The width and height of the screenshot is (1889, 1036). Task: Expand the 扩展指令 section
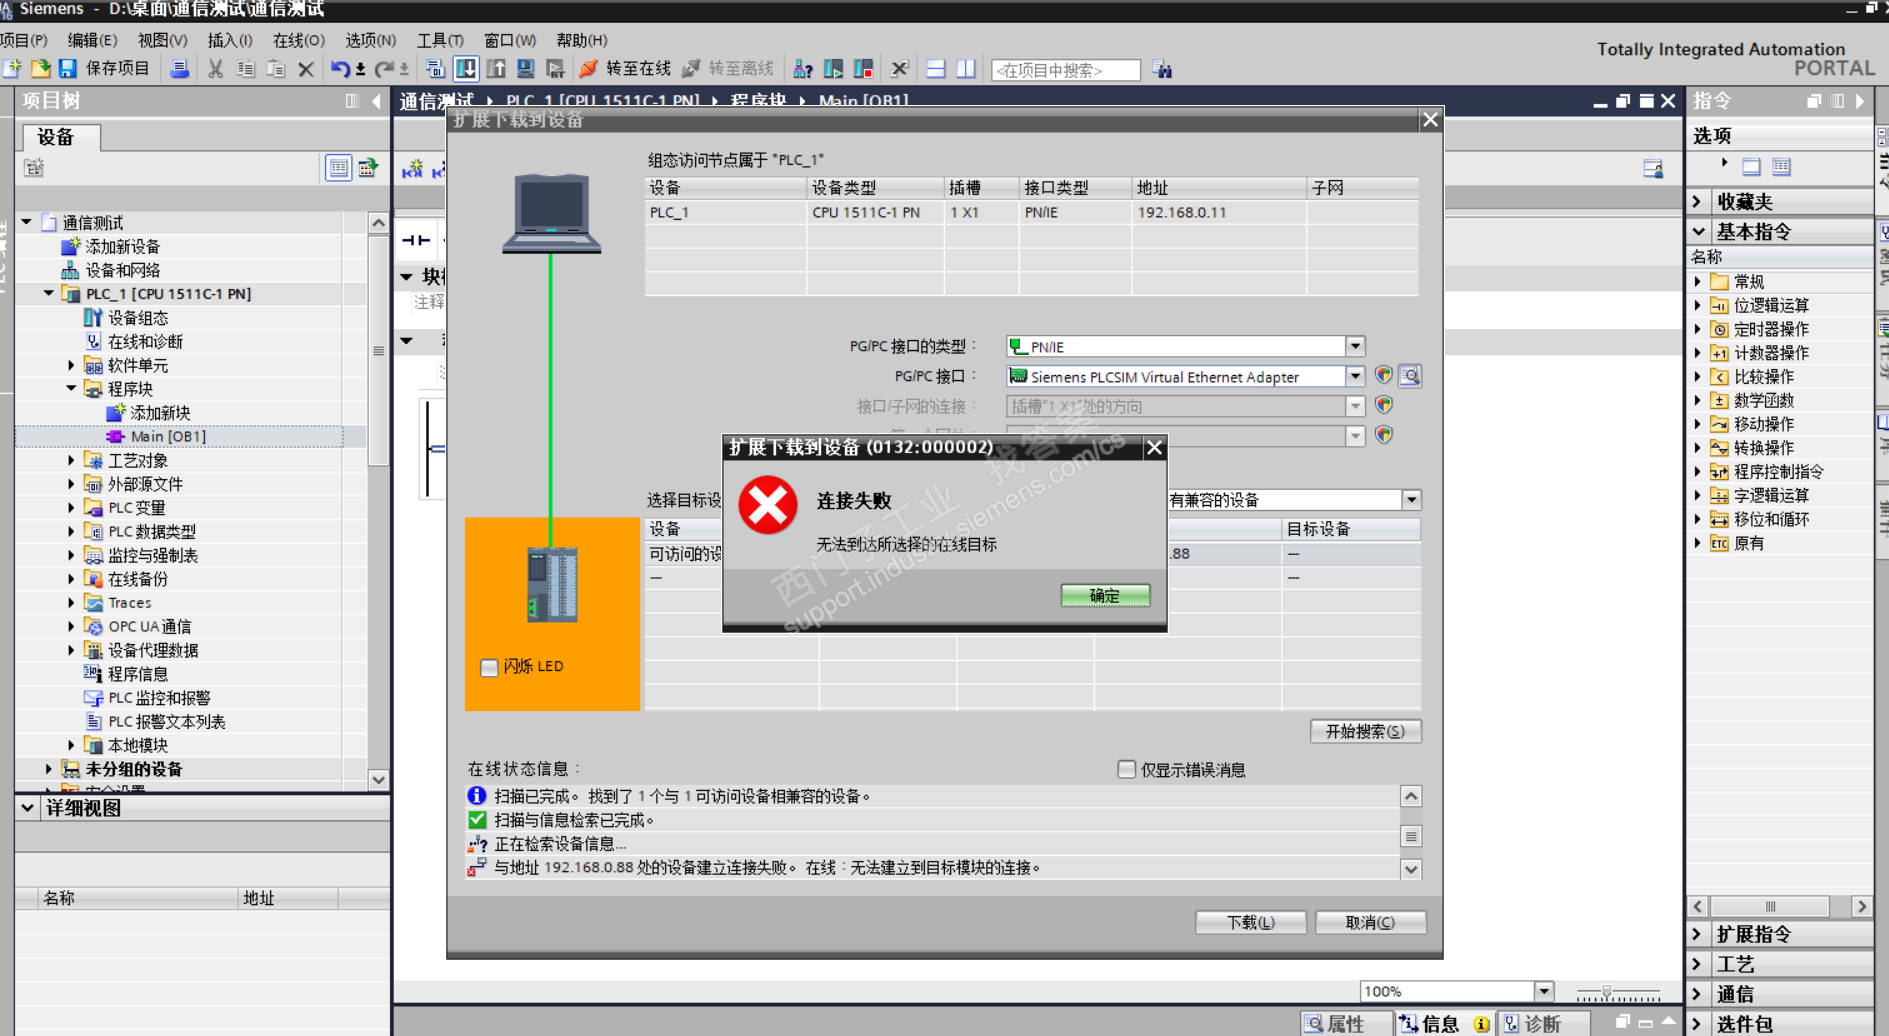[x=1697, y=934]
